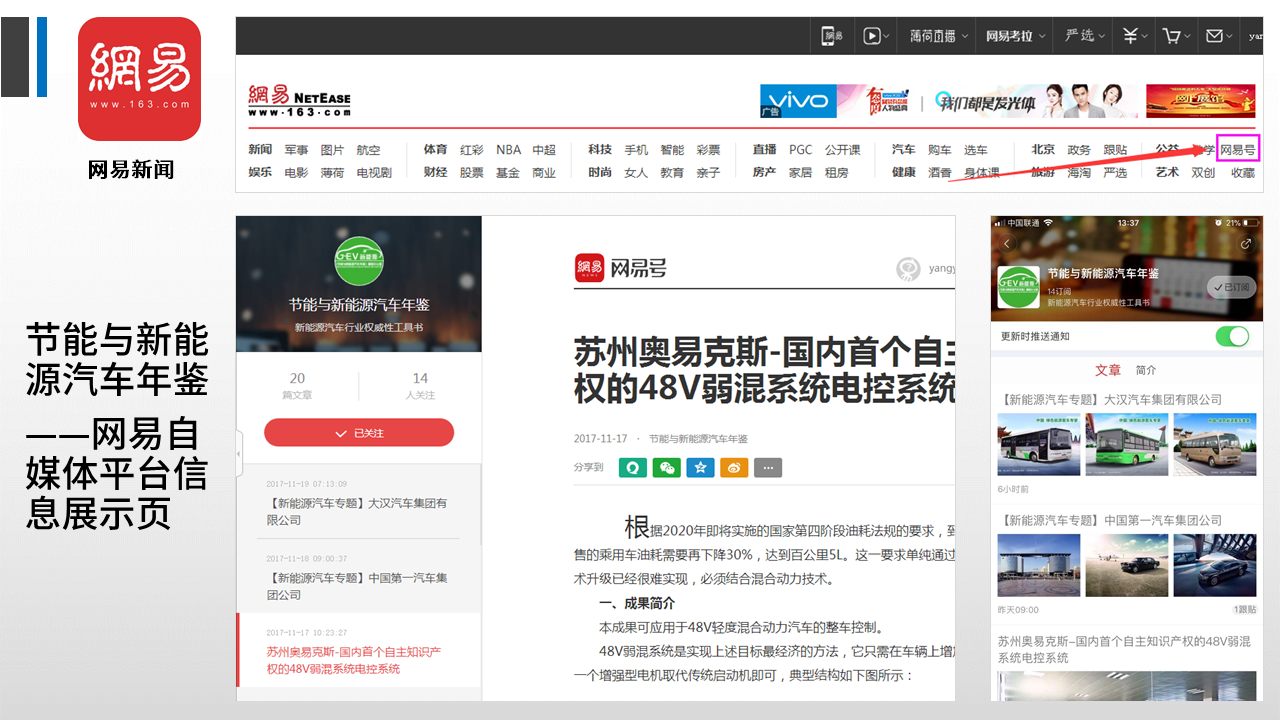Tap the green bus thumbnail
Image resolution: width=1280 pixels, height=720 pixels.
[x=1126, y=444]
